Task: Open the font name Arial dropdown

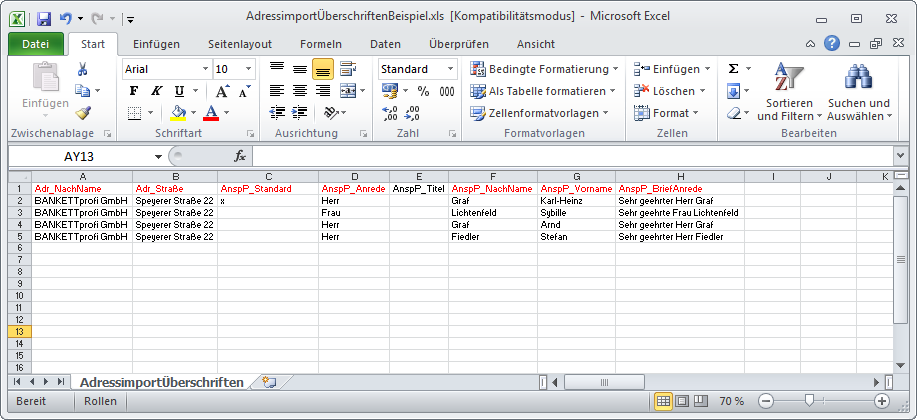Action: [205, 69]
